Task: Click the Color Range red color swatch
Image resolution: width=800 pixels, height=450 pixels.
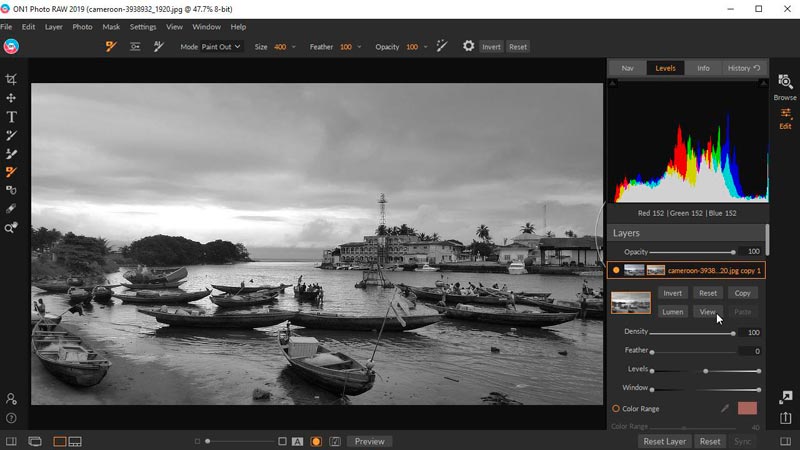Action: pyautogui.click(x=747, y=408)
